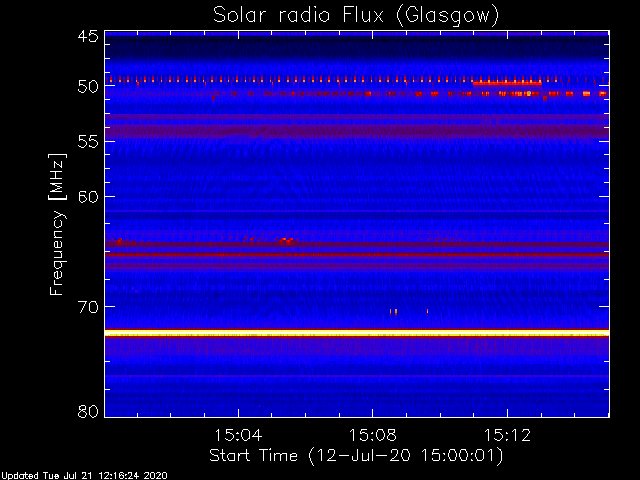Click the 'Frequency [MHz]' axis label

(57, 224)
